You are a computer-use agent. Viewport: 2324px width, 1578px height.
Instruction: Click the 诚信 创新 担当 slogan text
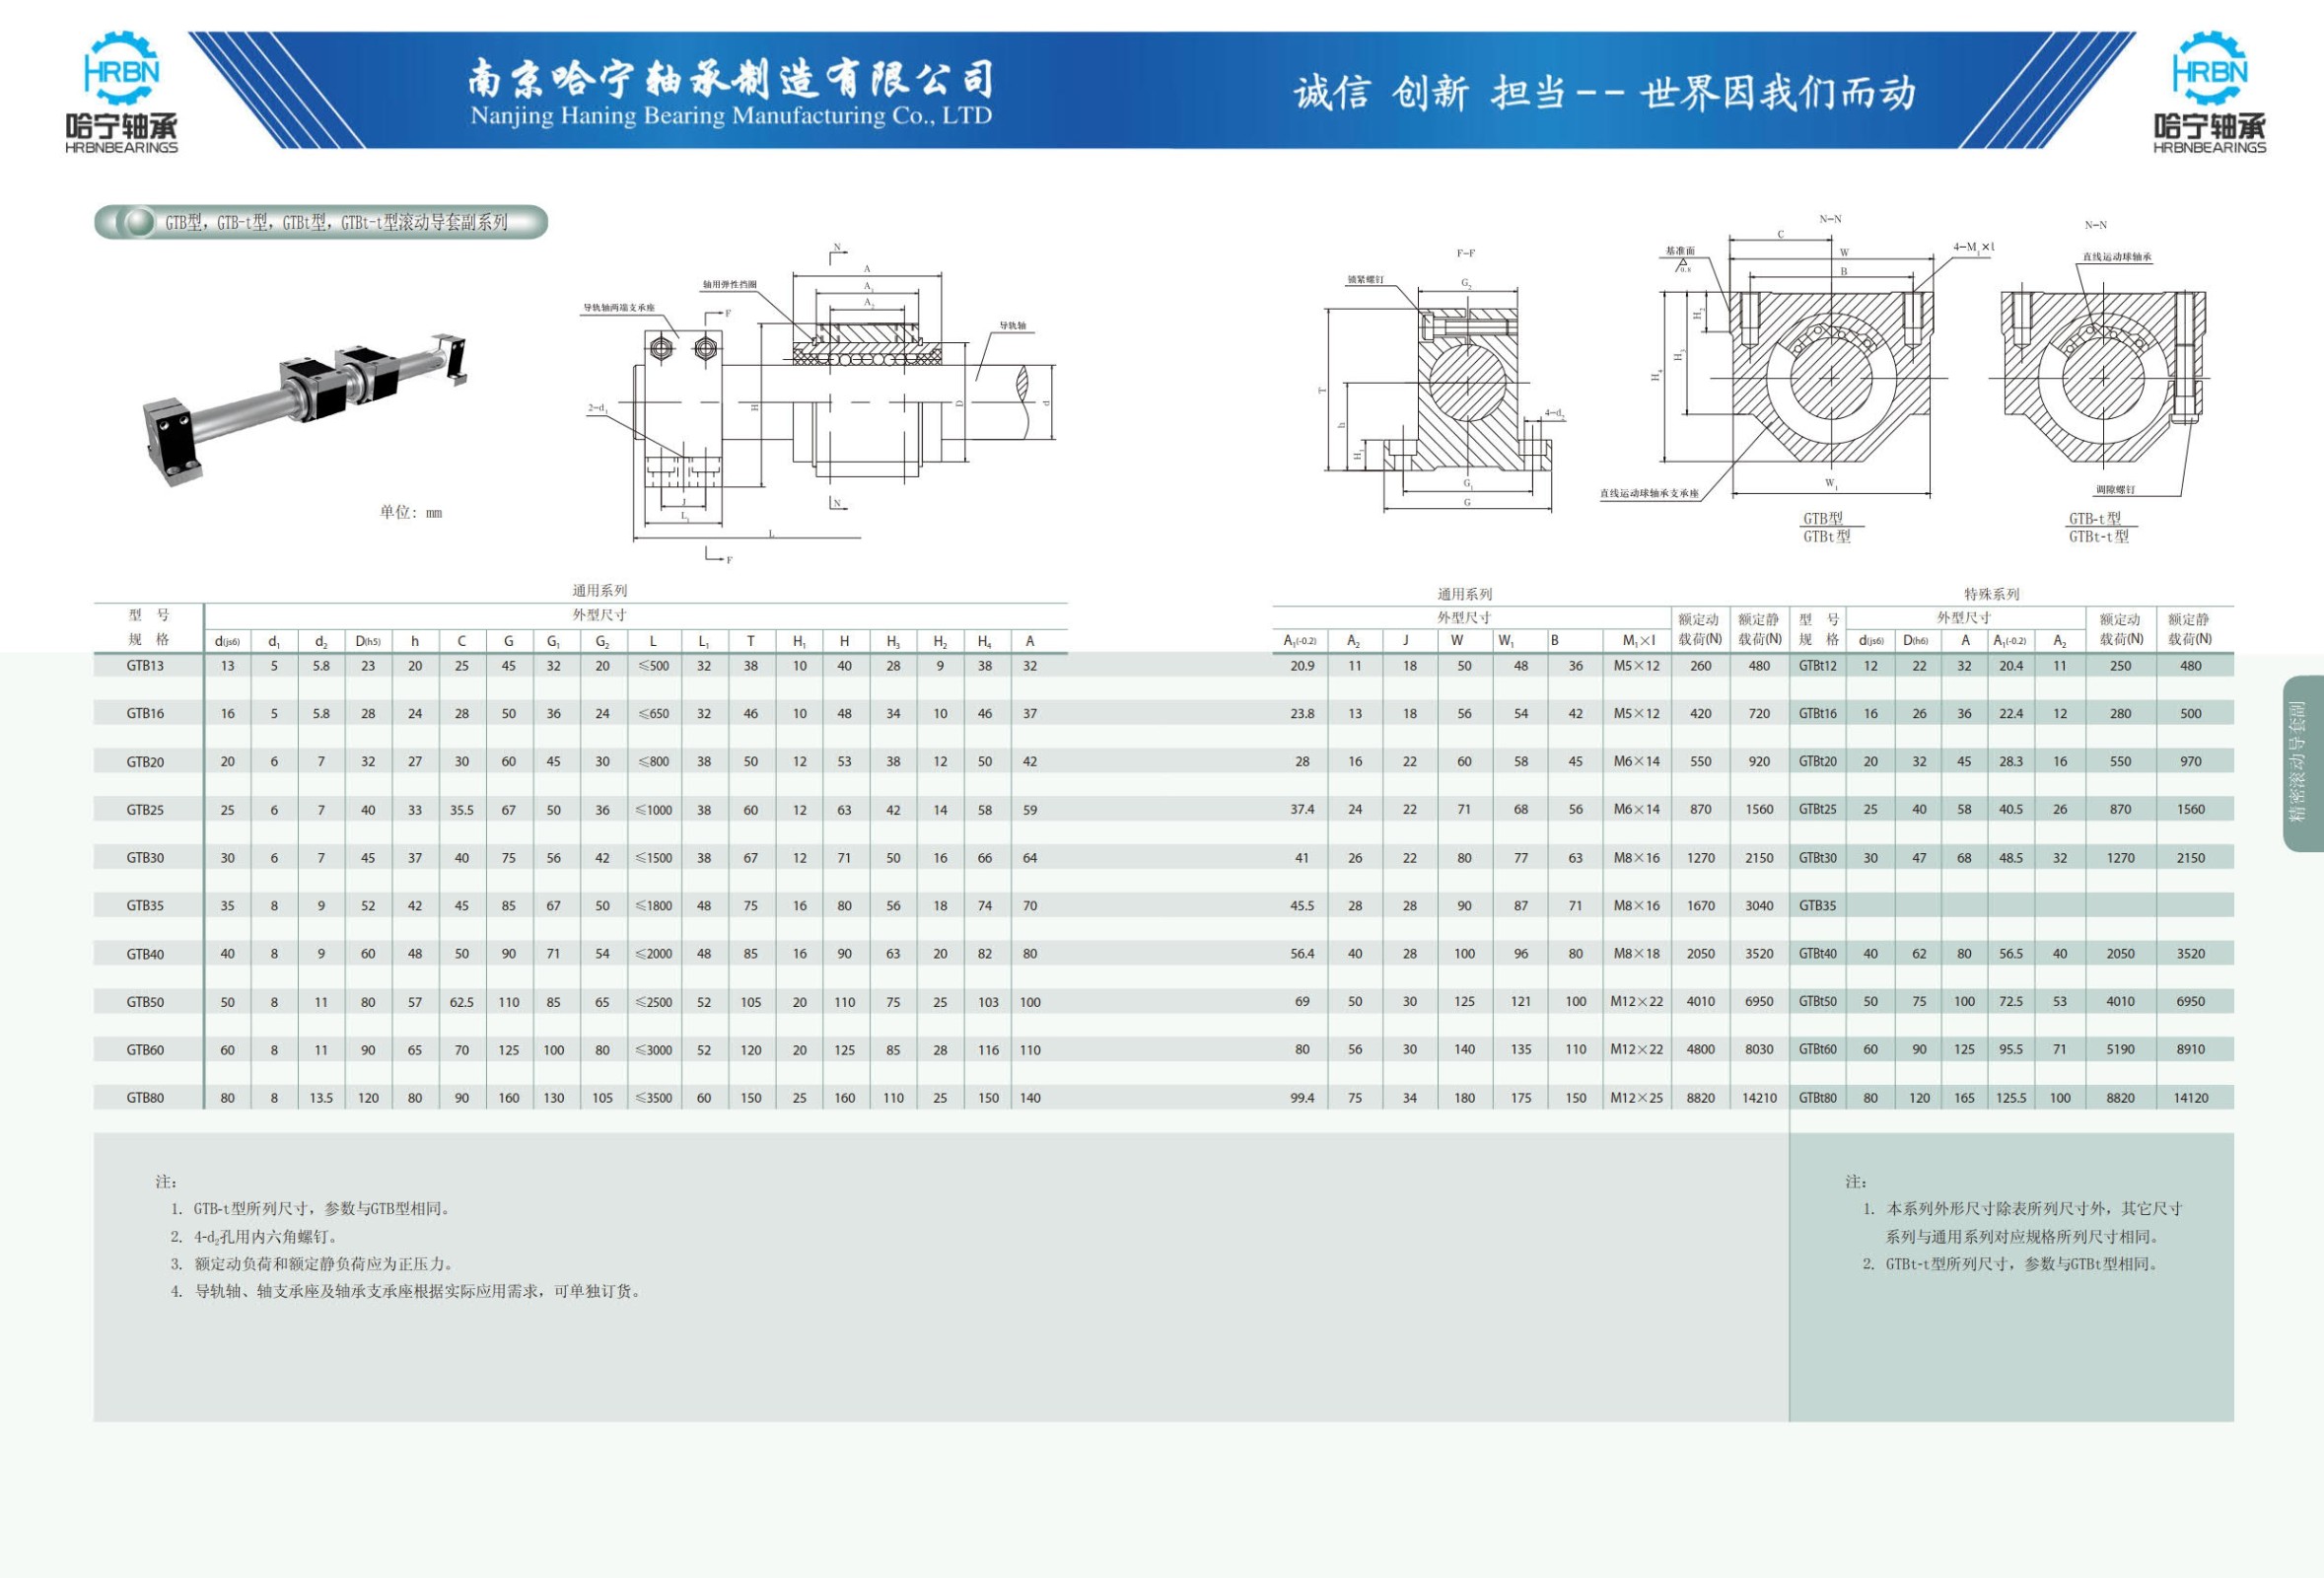click(x=1604, y=93)
